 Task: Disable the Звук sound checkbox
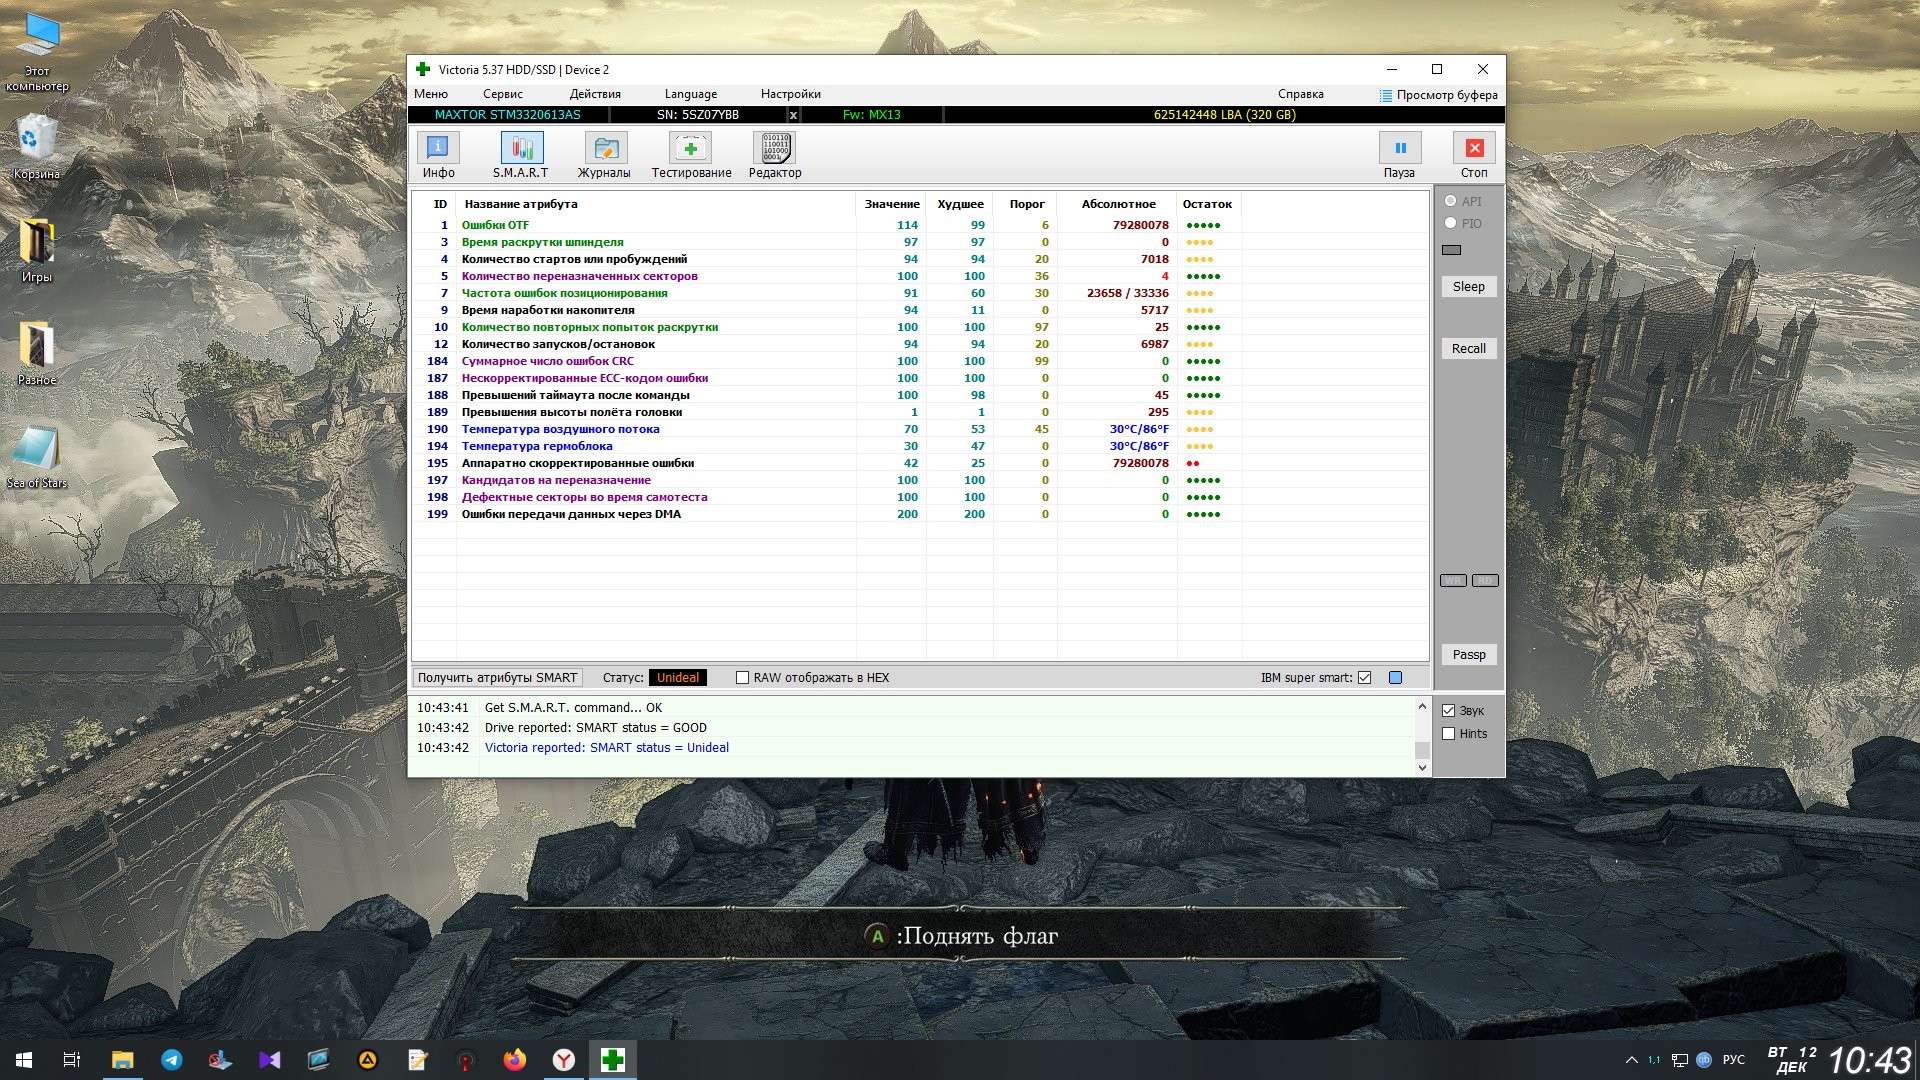(x=1448, y=711)
